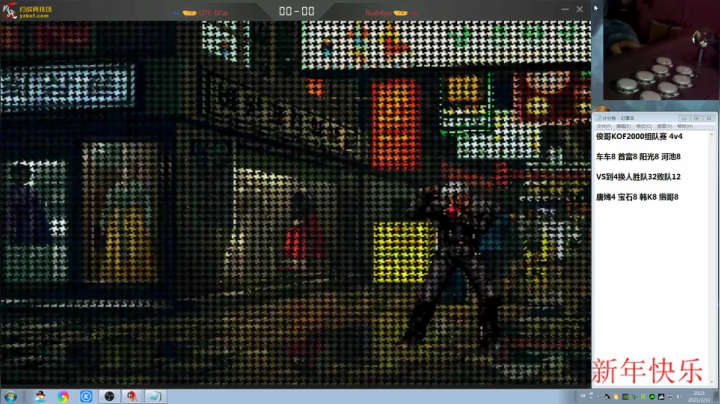
Task: Open the blue K app in taskbar
Action: [86, 396]
